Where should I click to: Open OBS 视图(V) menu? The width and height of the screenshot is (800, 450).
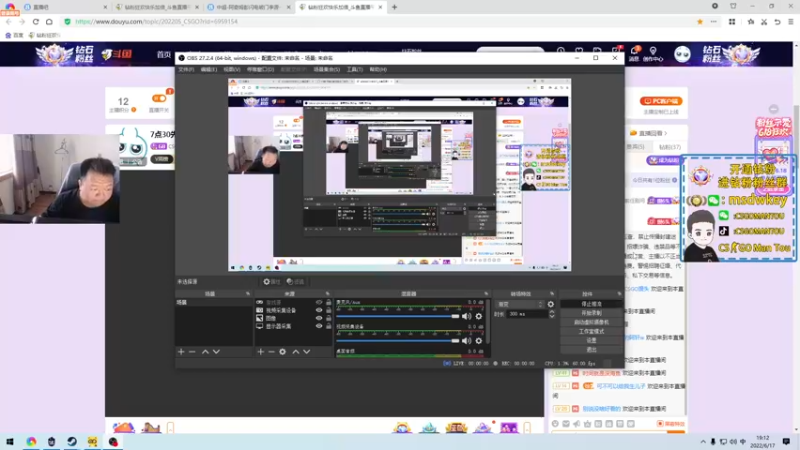(232, 69)
